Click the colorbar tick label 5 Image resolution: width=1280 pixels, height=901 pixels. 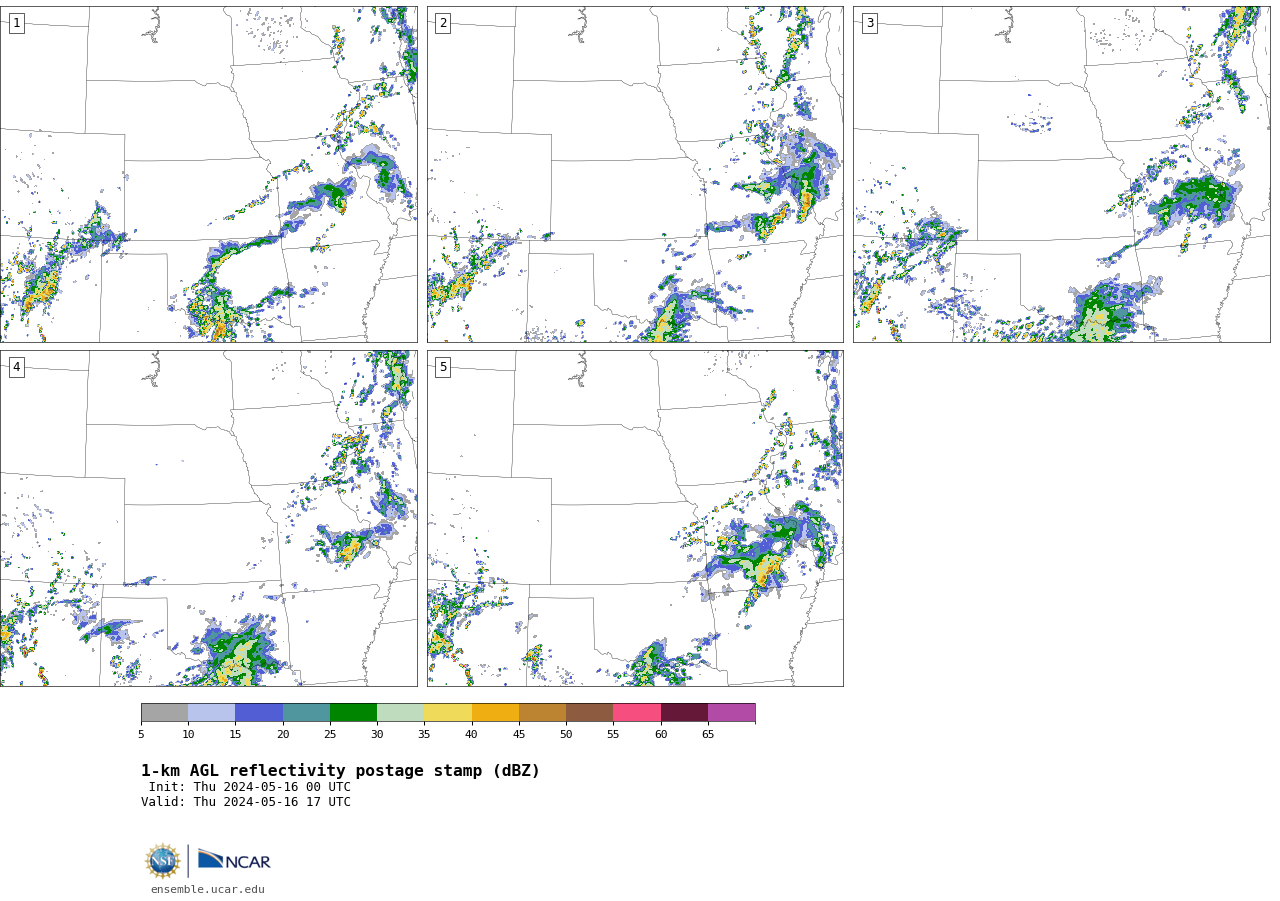click(x=141, y=735)
